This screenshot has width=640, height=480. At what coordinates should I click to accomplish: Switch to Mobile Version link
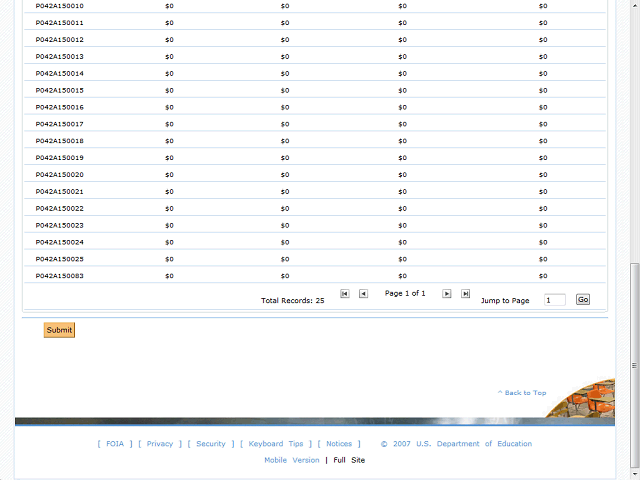pos(291,460)
